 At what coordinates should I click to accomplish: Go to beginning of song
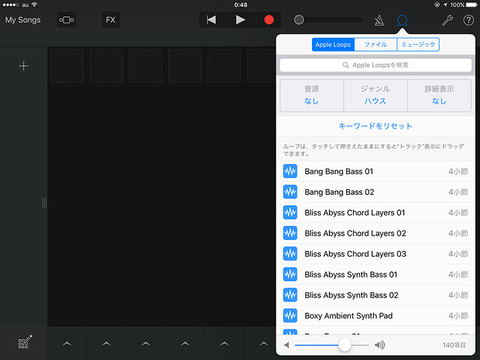coord(211,20)
